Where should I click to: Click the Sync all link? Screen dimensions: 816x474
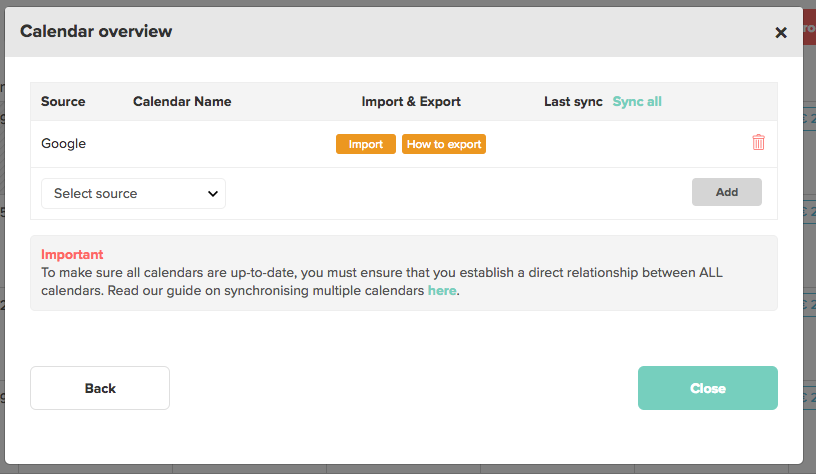(x=637, y=101)
